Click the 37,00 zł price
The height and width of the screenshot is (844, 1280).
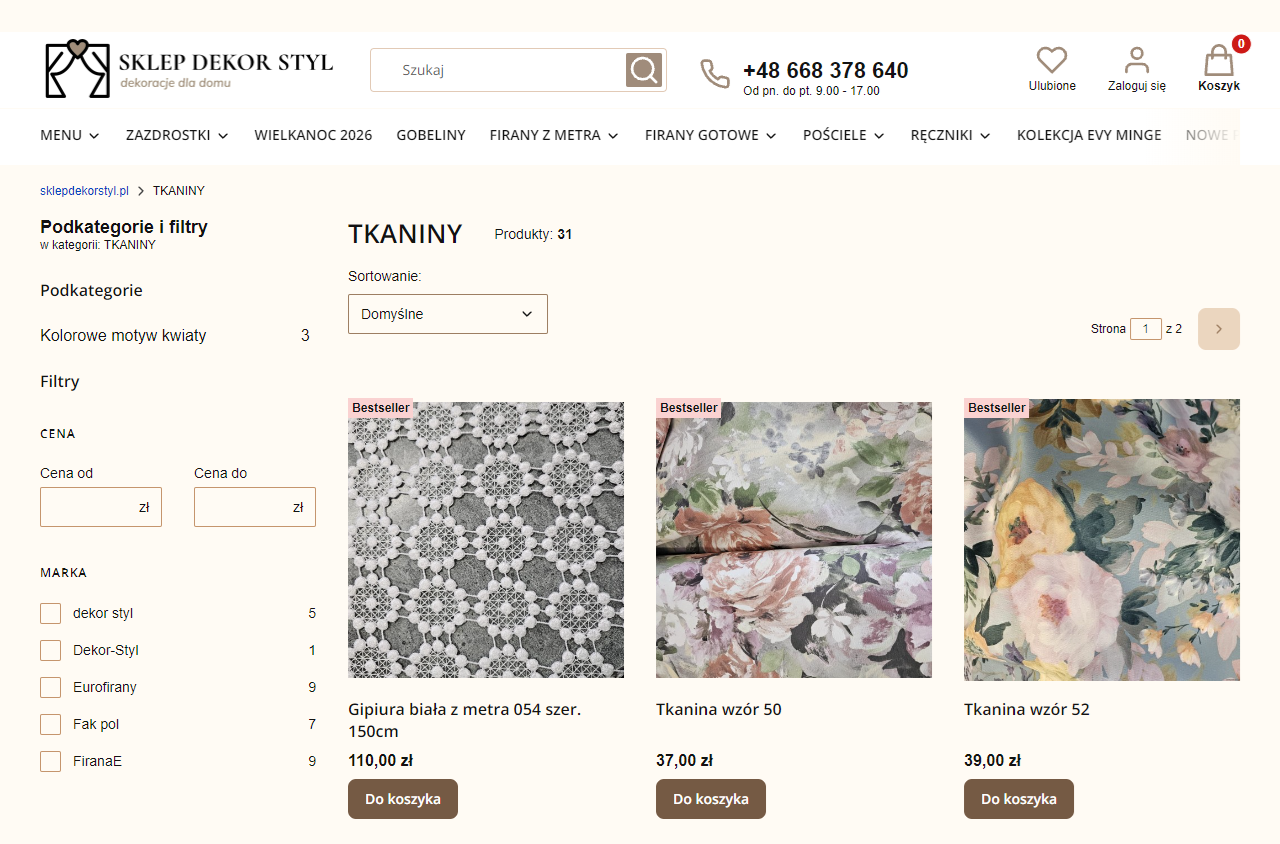pos(684,761)
